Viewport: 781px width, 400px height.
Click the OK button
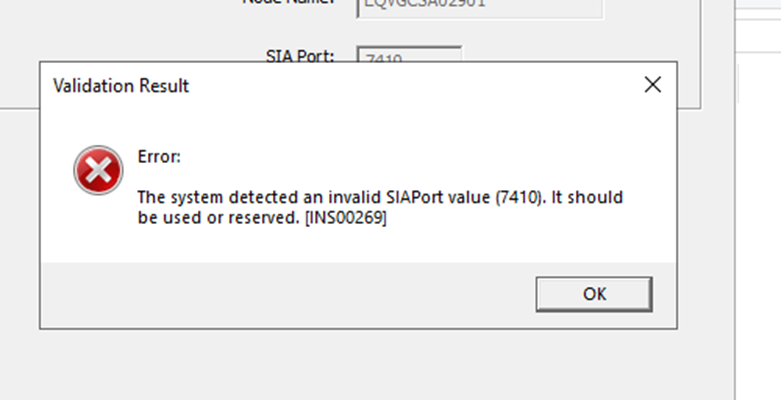point(594,294)
